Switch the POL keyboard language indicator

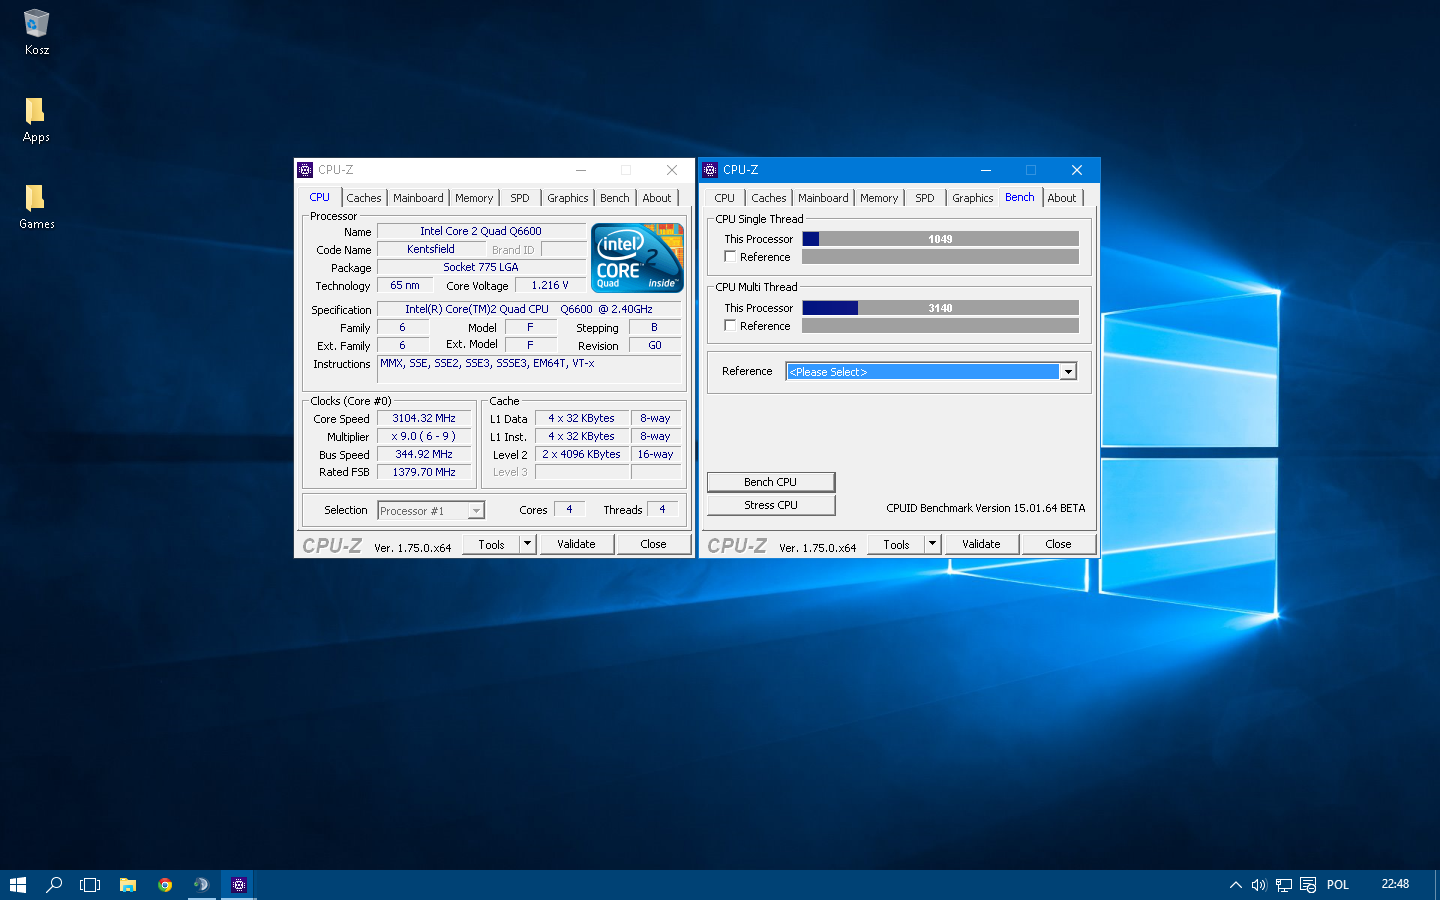pos(1338,885)
